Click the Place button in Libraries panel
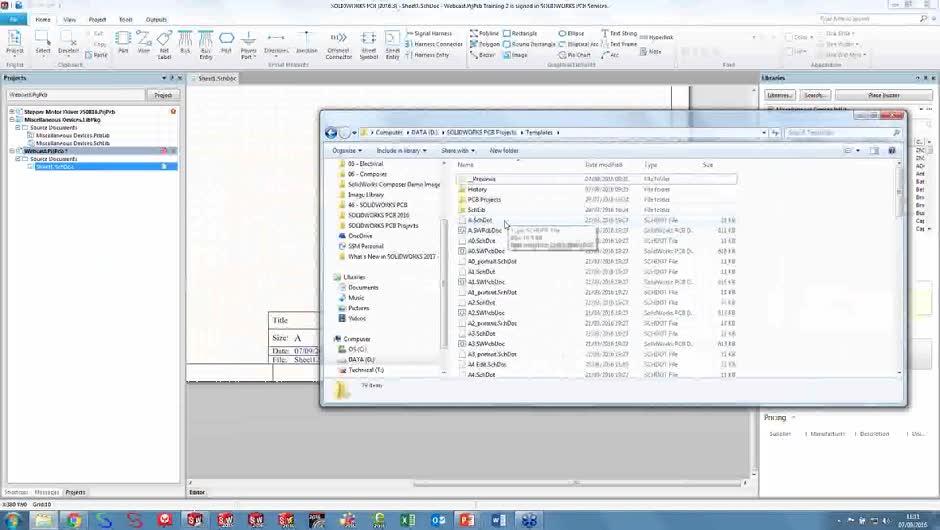 click(884, 95)
